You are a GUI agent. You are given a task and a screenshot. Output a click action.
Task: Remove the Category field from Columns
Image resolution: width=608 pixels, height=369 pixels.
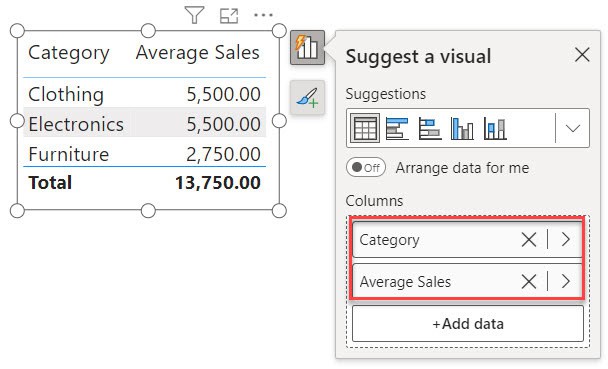tap(529, 240)
